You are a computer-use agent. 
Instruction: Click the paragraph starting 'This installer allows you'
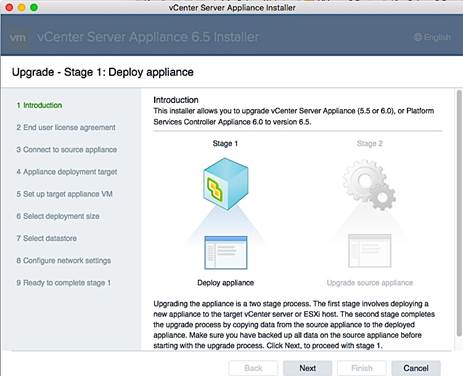(294, 116)
